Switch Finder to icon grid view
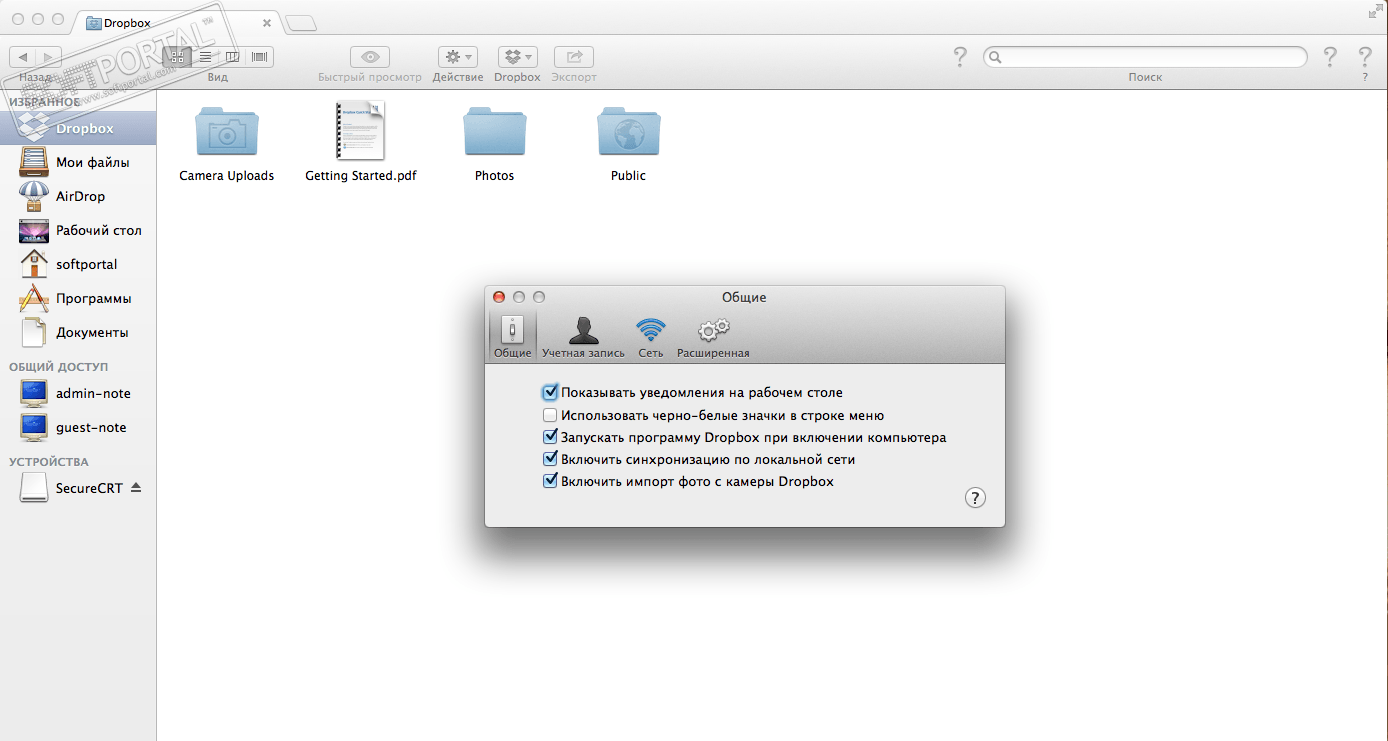Image resolution: width=1388 pixels, height=741 pixels. tap(177, 57)
